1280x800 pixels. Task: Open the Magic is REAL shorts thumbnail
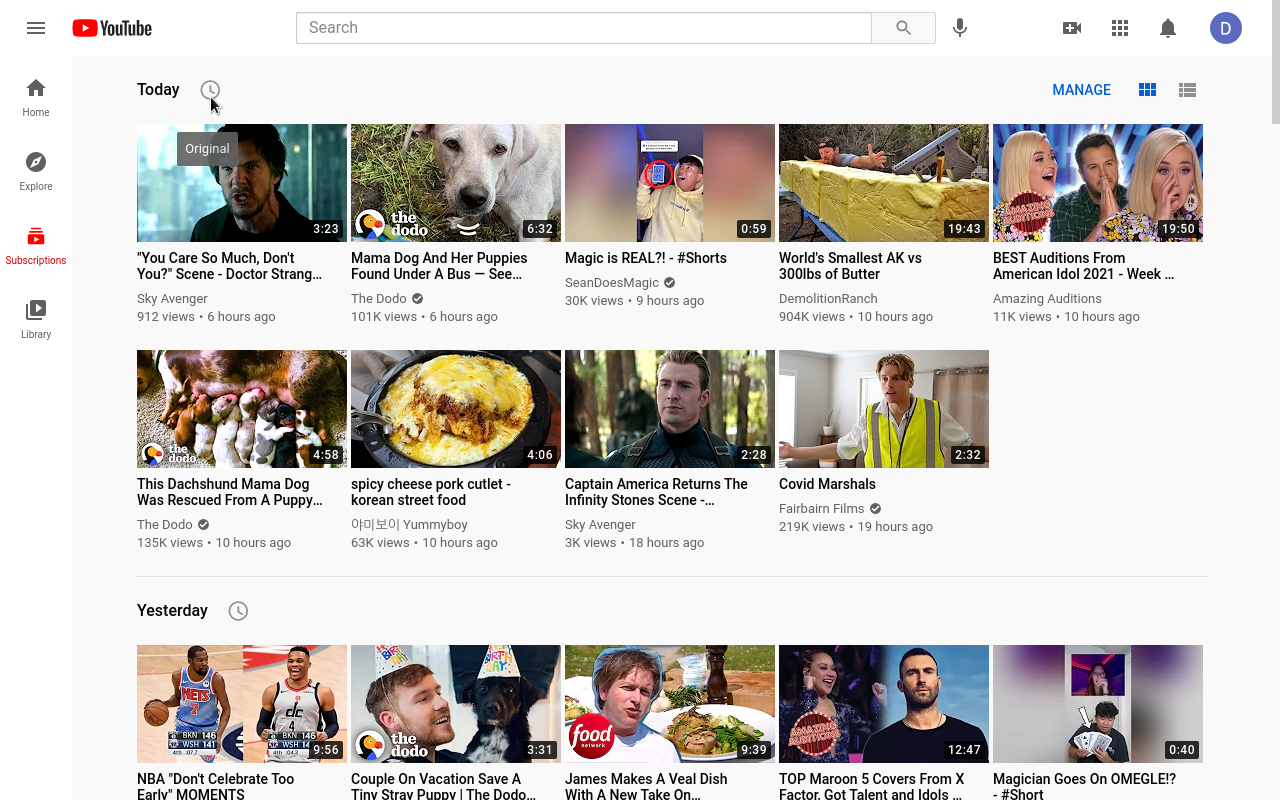670,183
